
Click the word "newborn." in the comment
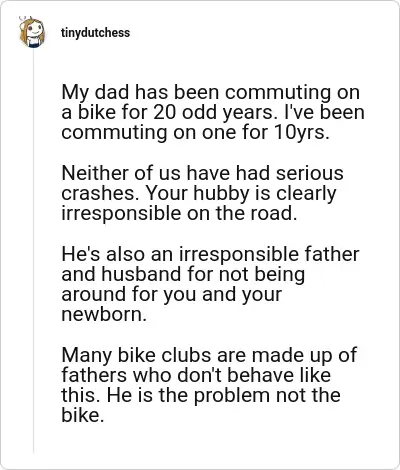(x=104, y=314)
